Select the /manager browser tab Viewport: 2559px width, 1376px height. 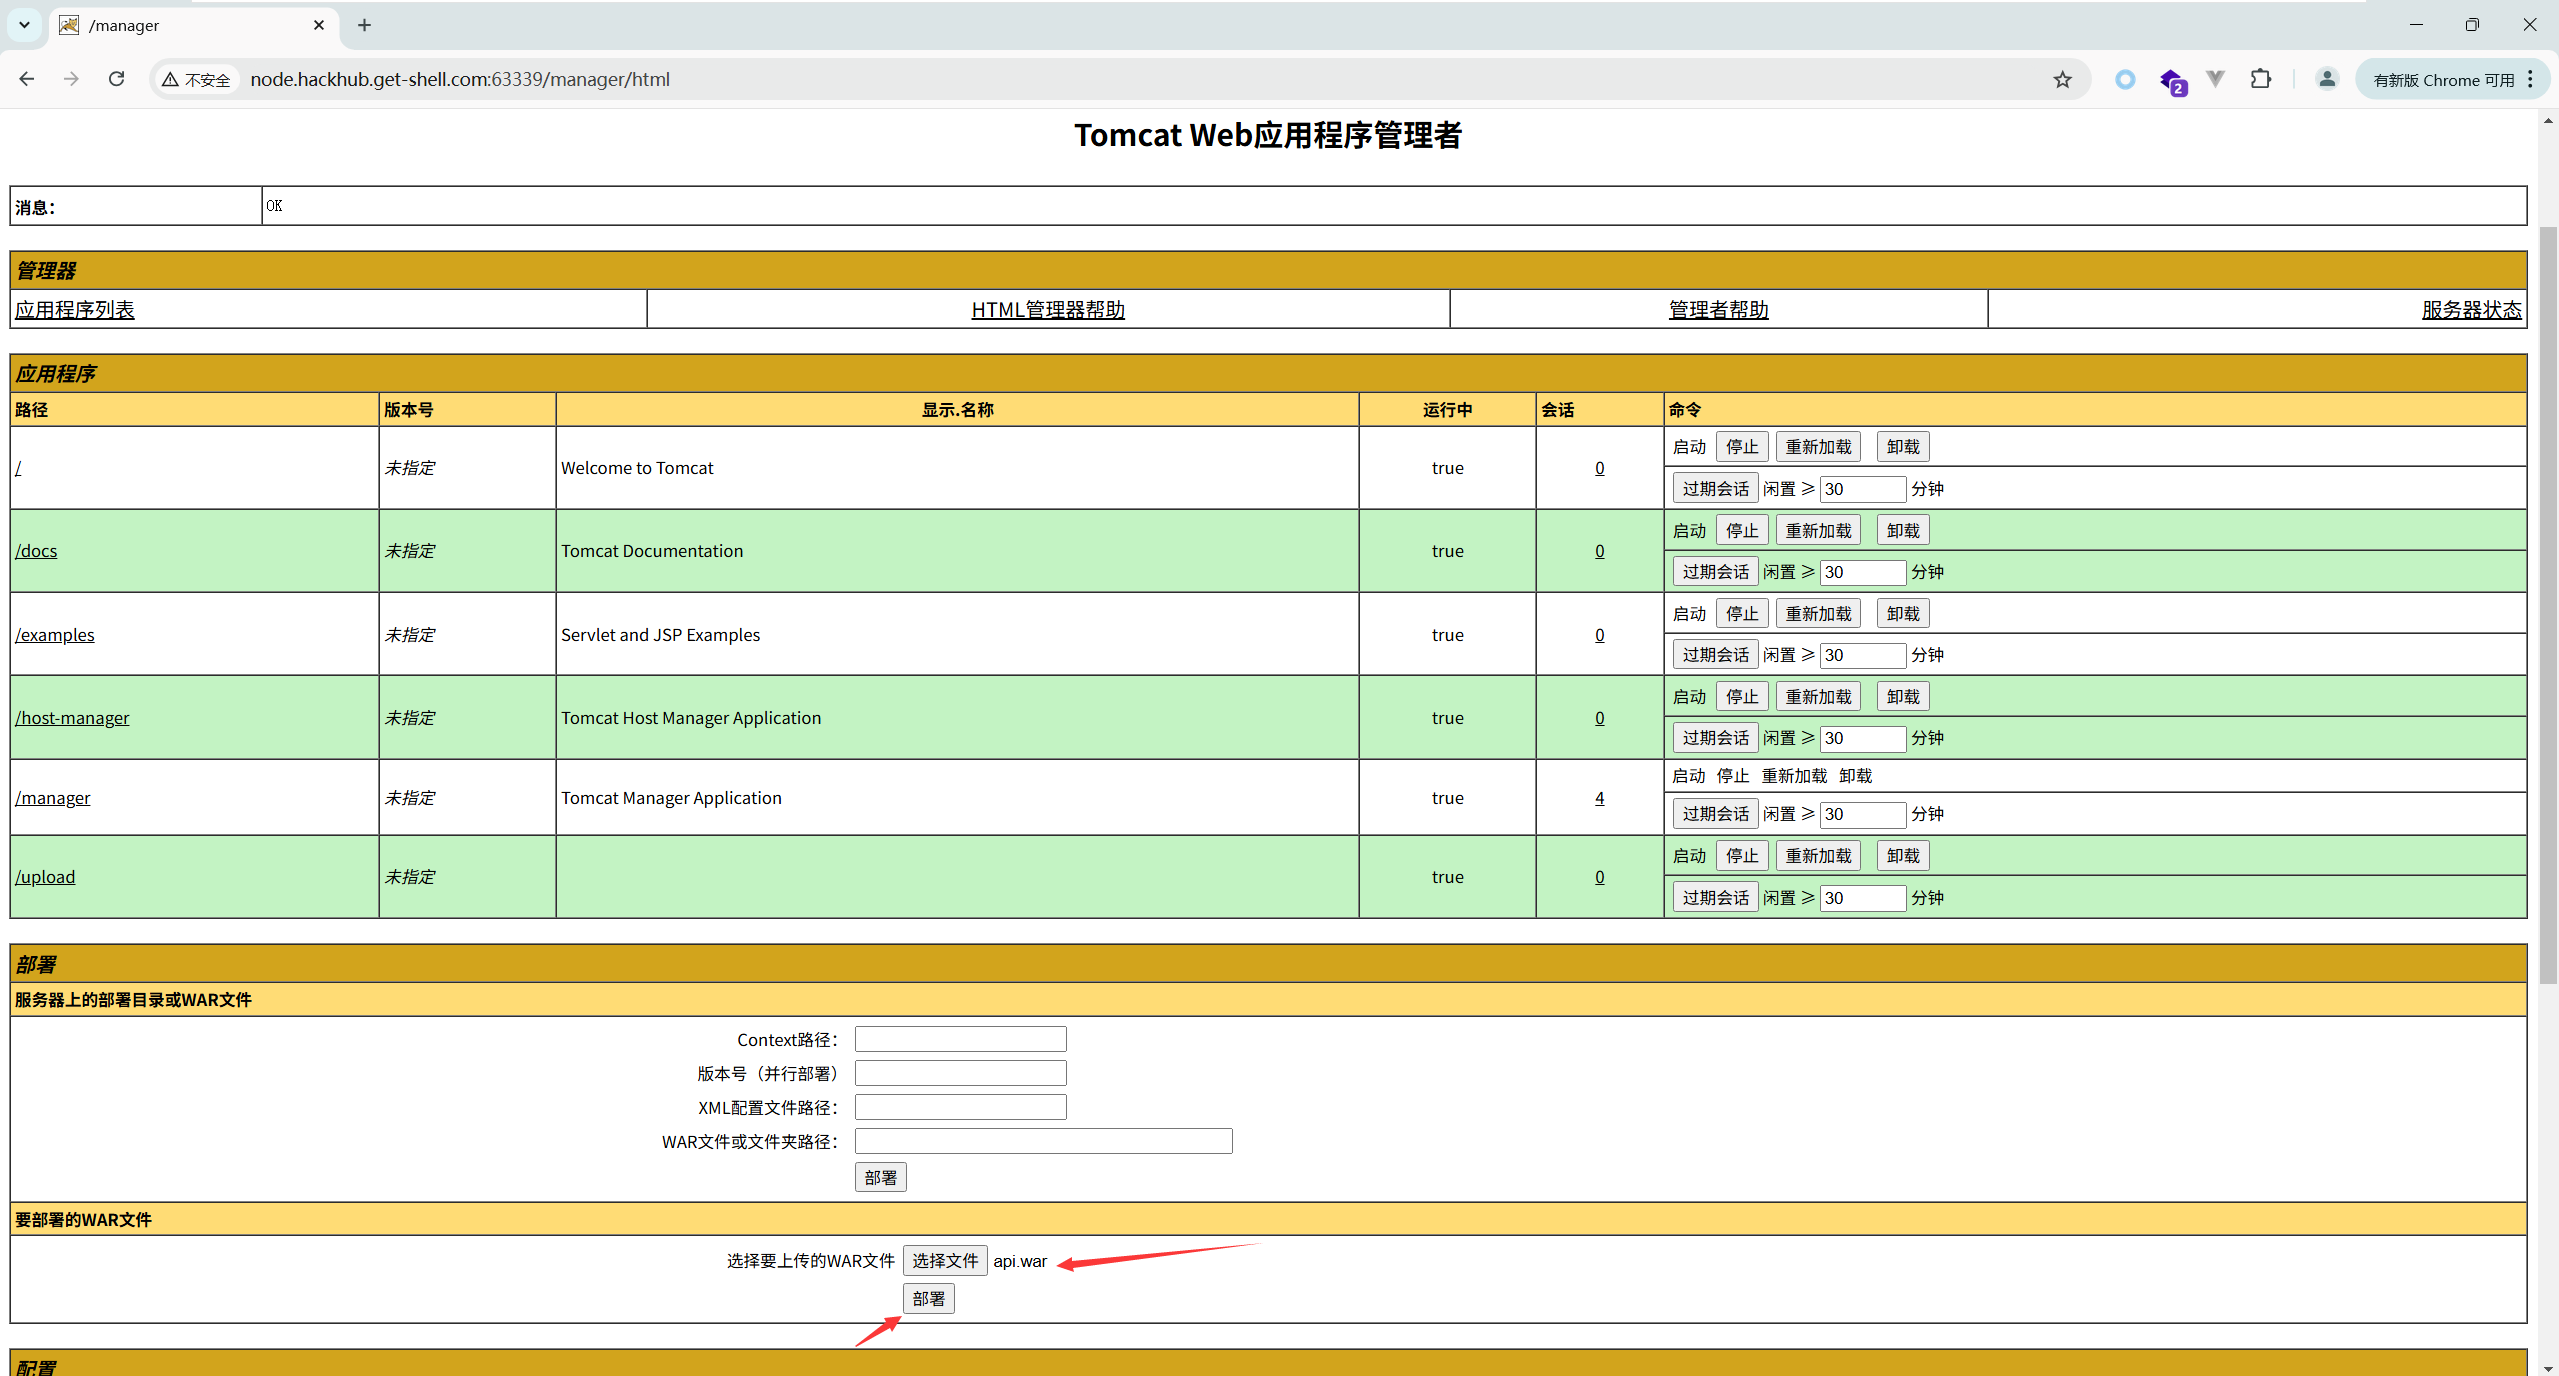(150, 25)
